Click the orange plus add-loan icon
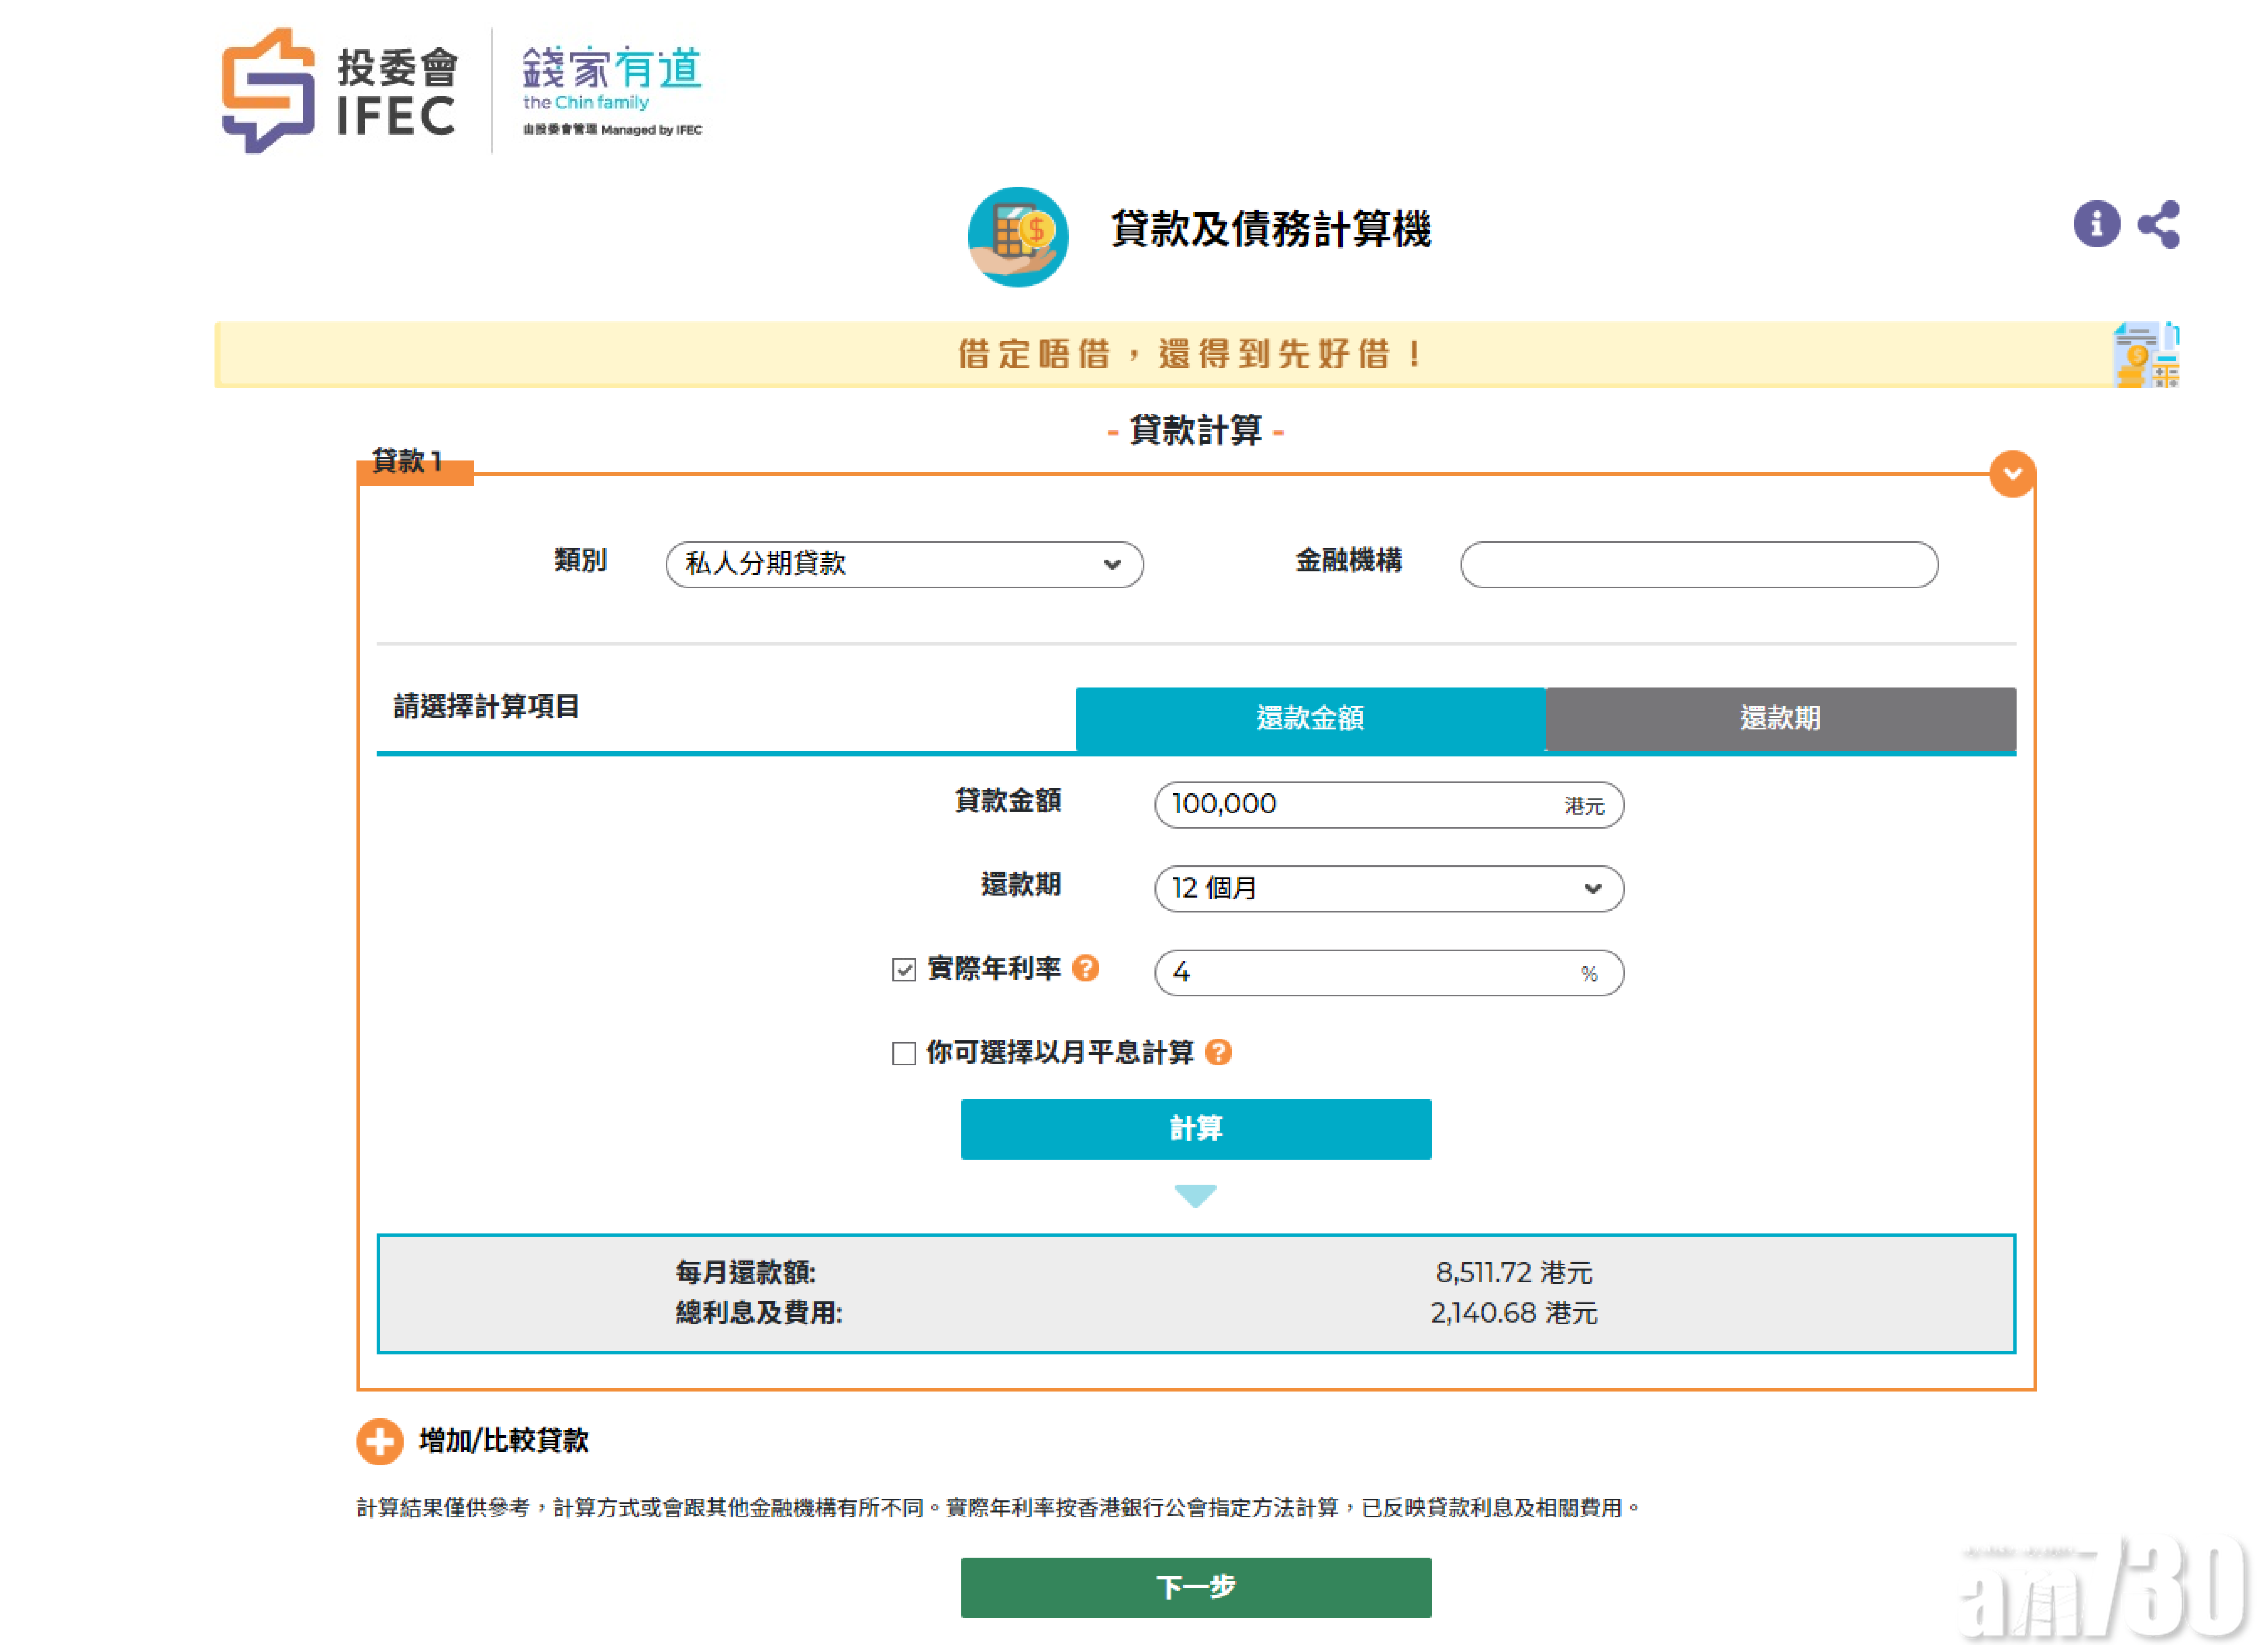The image size is (2267, 1652). tap(379, 1441)
